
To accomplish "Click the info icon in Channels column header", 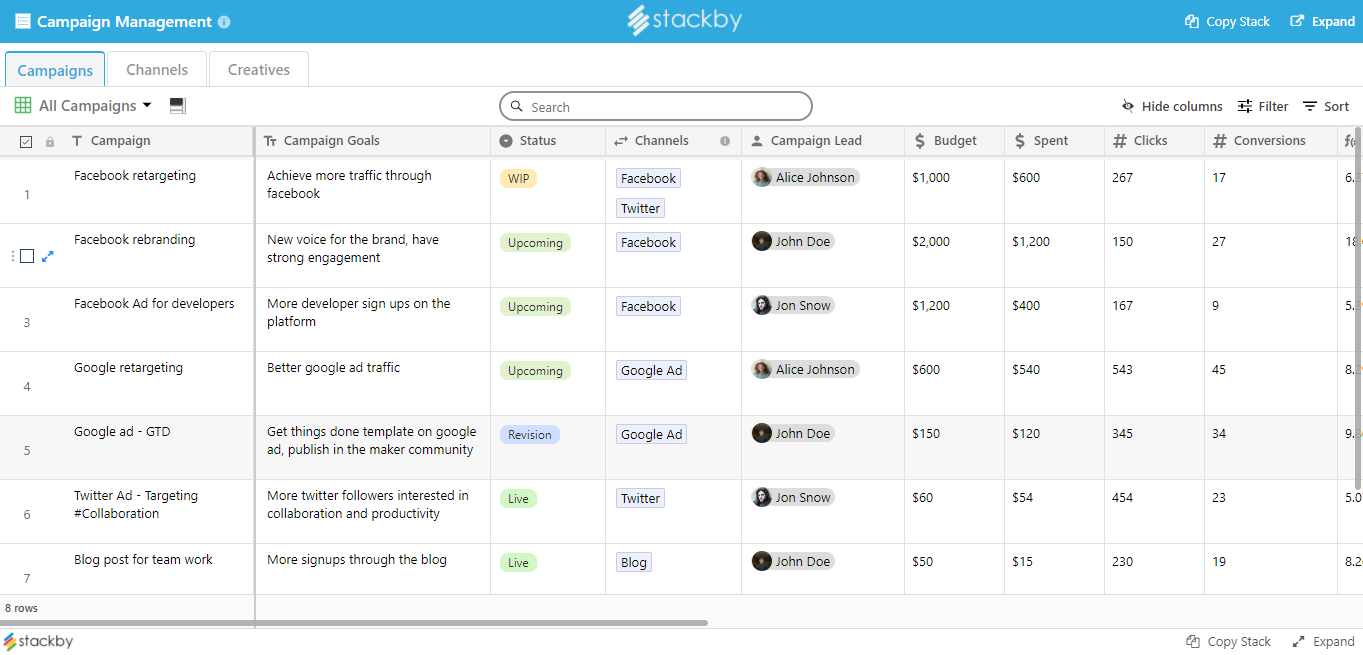I will point(725,141).
